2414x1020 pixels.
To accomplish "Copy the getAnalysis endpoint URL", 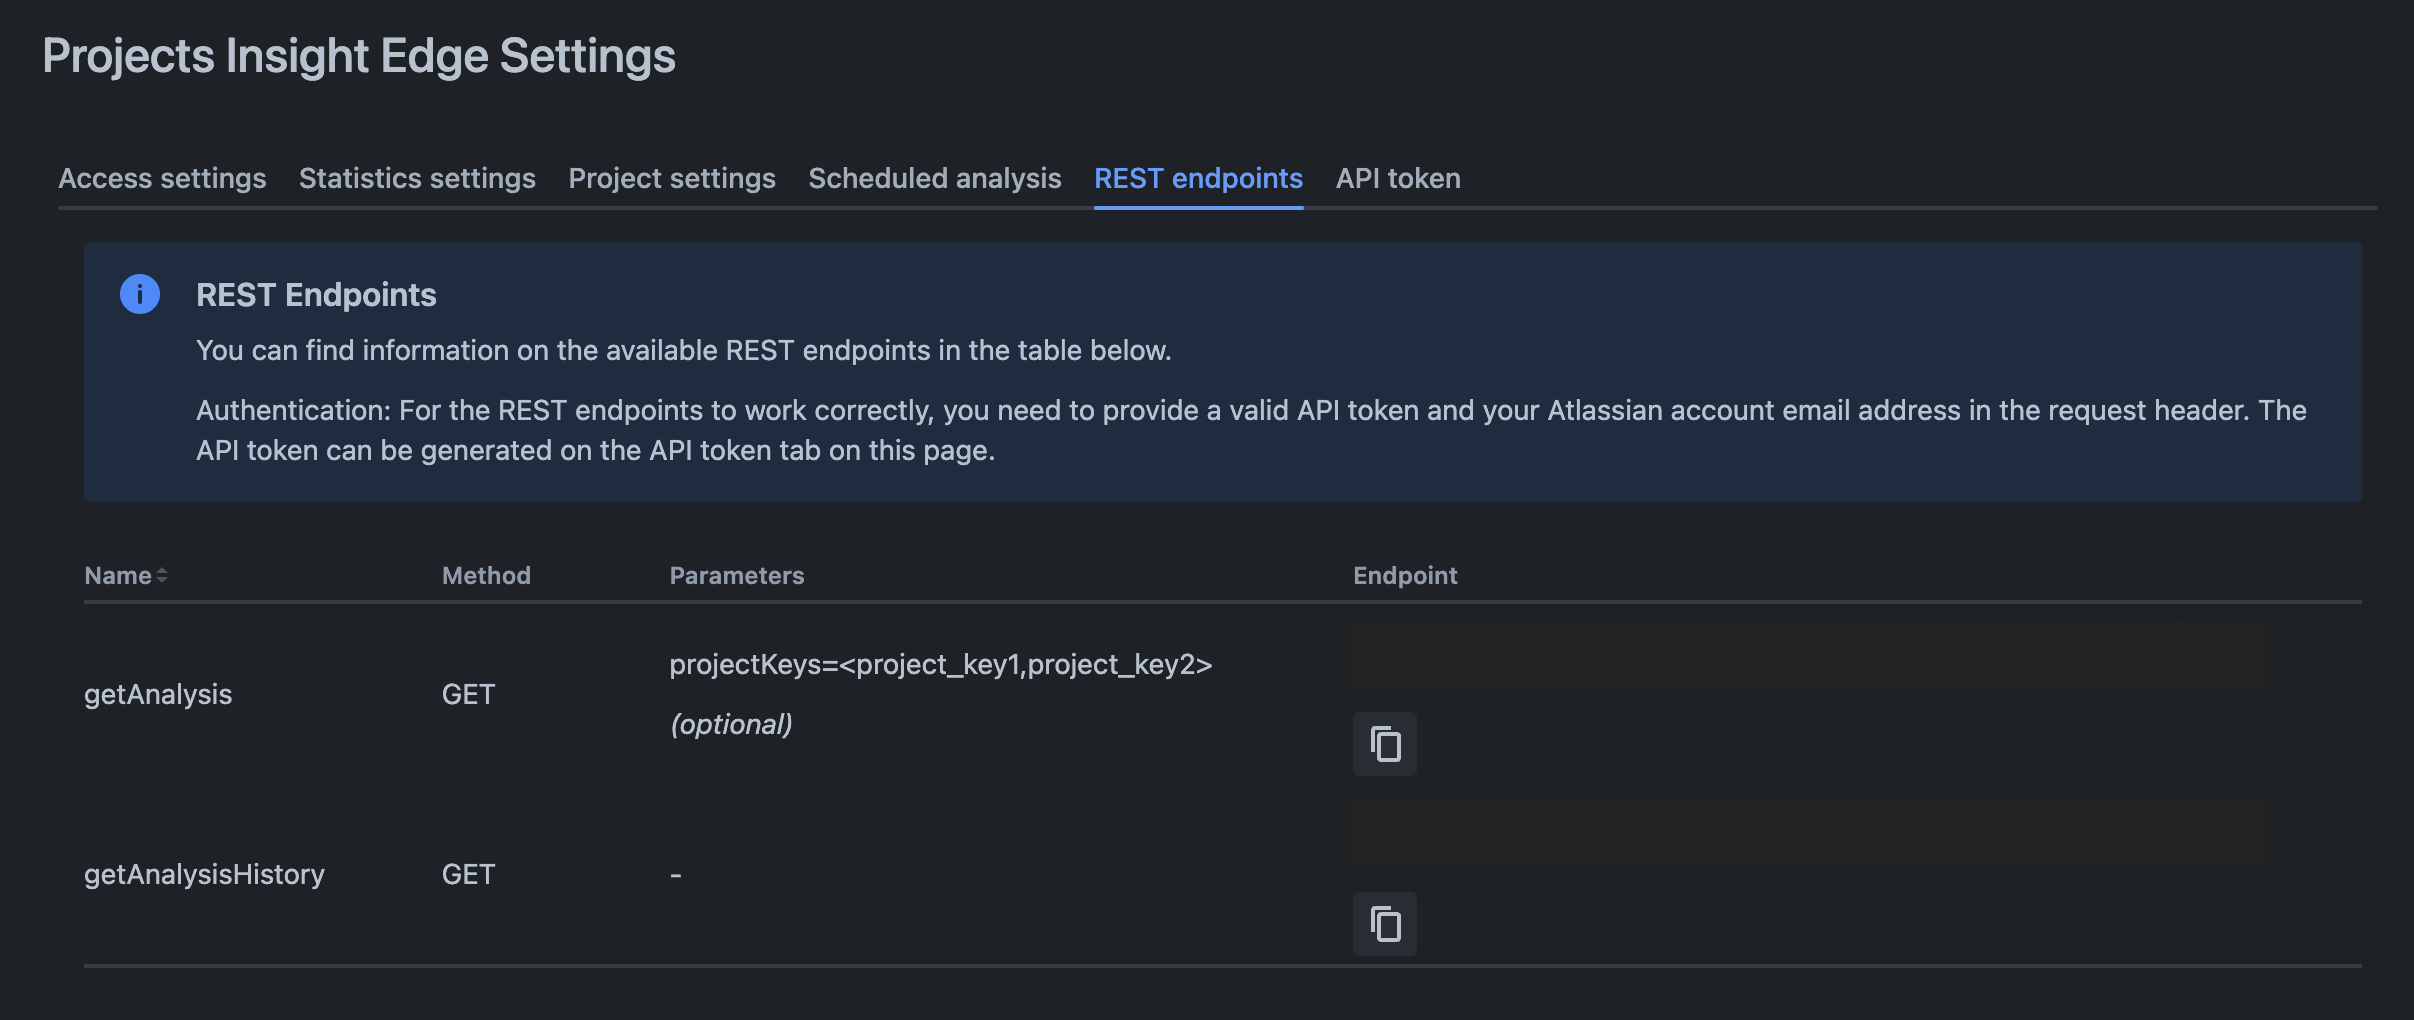I will (1385, 744).
